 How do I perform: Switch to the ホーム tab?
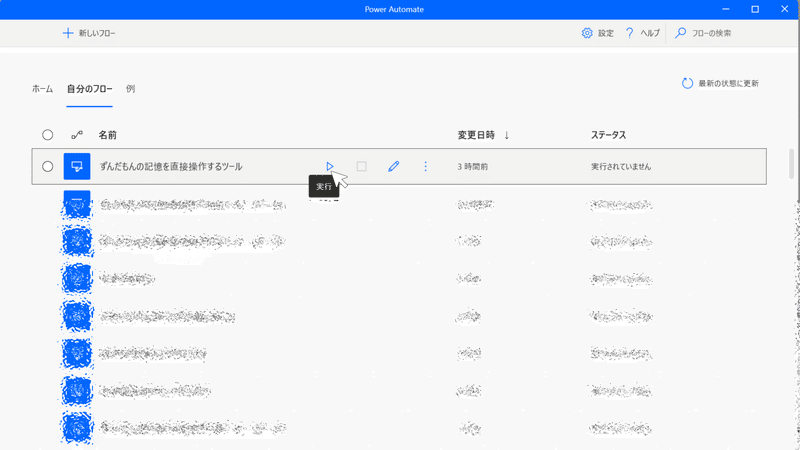tap(42, 89)
